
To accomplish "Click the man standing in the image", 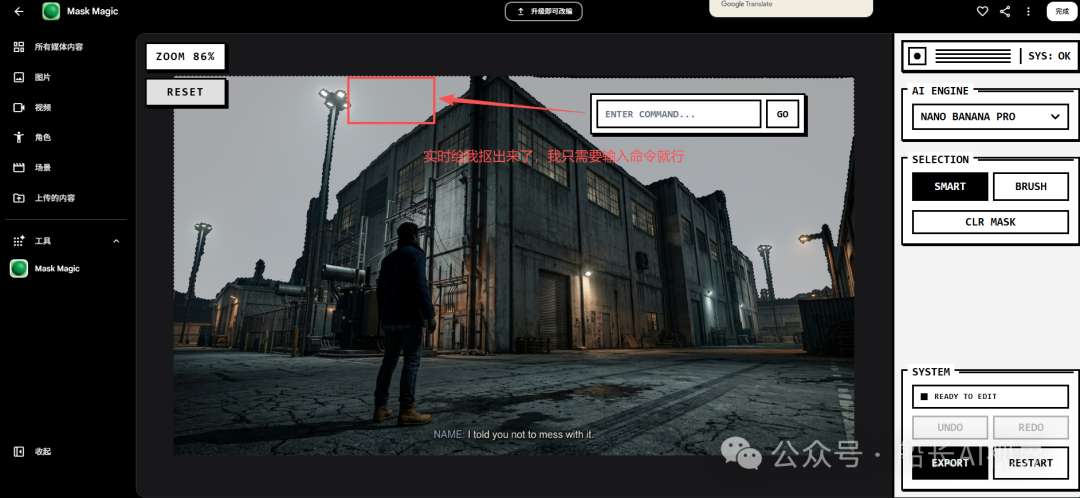I will pos(404,324).
